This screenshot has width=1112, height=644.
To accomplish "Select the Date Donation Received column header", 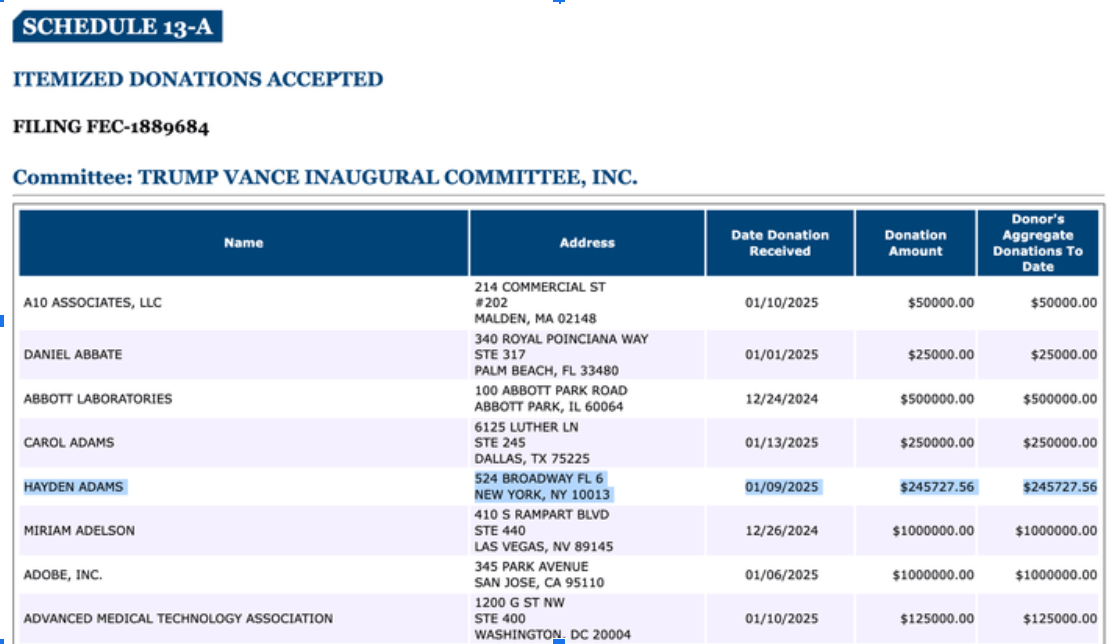I will point(780,243).
